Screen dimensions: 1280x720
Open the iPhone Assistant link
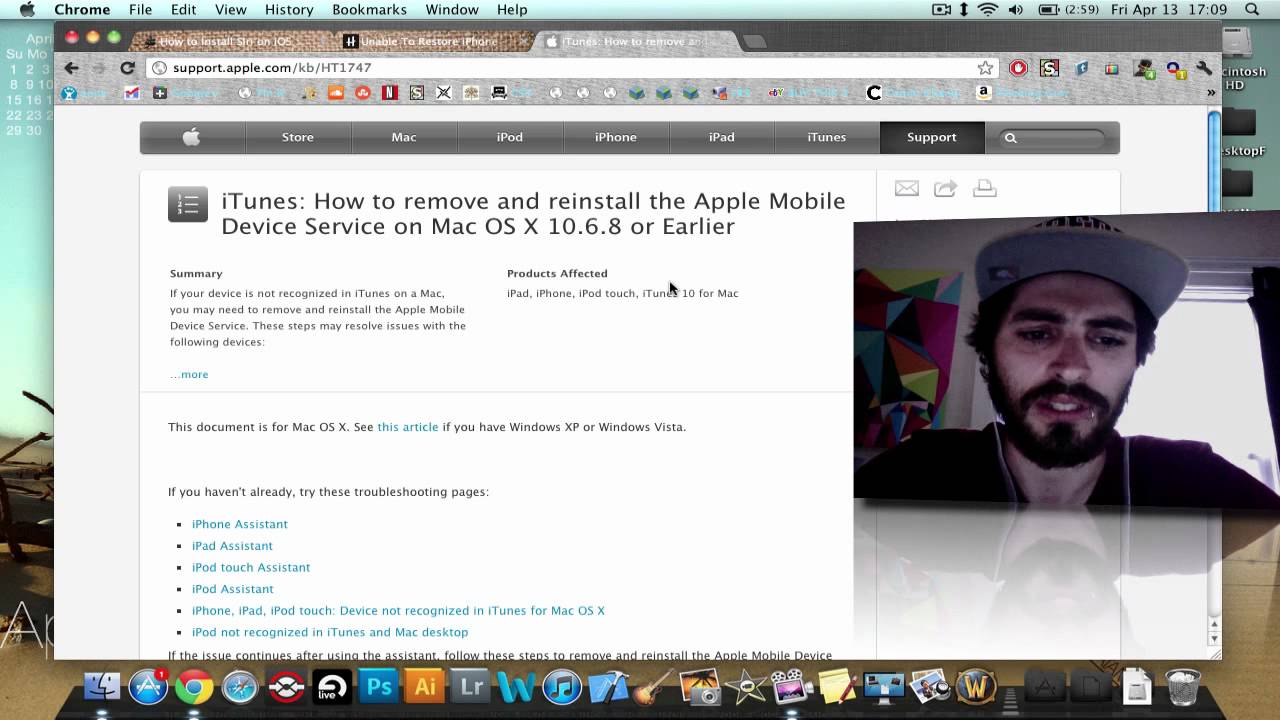(240, 524)
